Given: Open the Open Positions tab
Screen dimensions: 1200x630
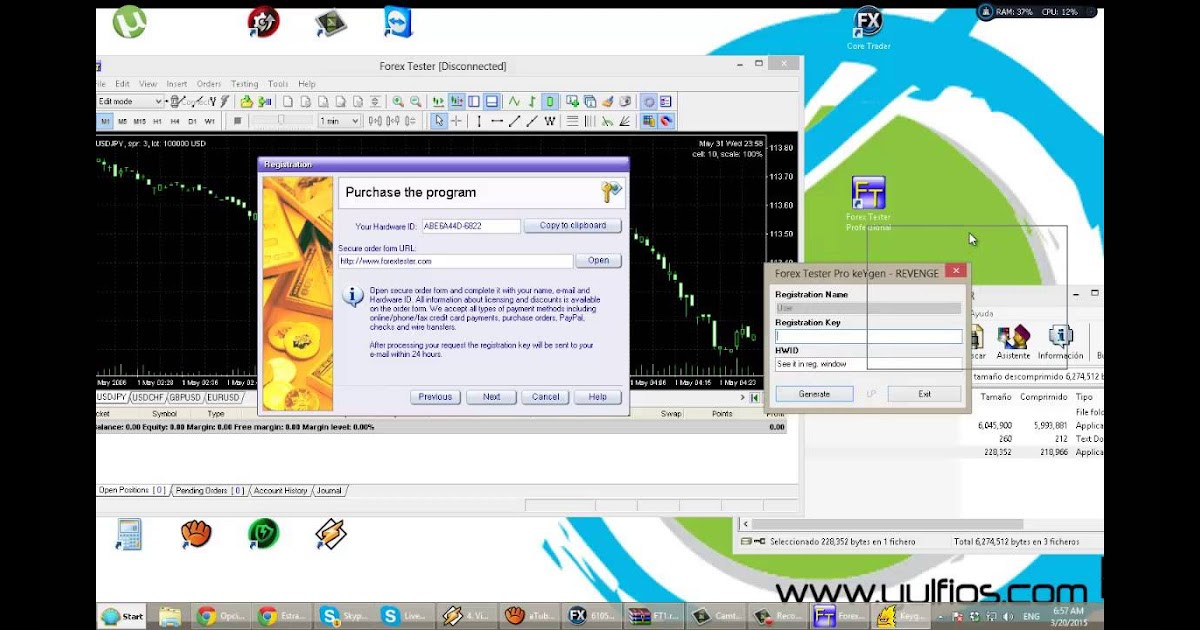Looking at the screenshot, I should pos(132,491).
